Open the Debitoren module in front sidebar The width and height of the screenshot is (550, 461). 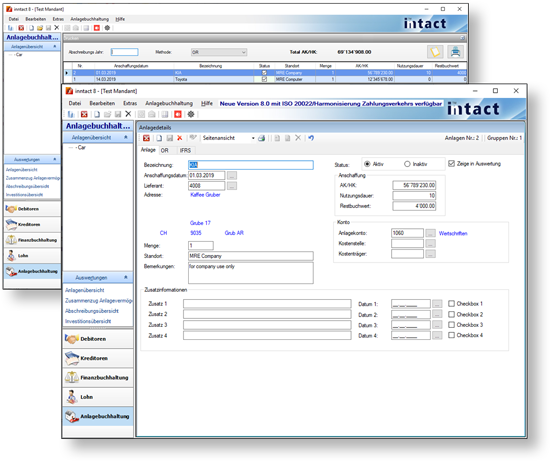point(98,339)
